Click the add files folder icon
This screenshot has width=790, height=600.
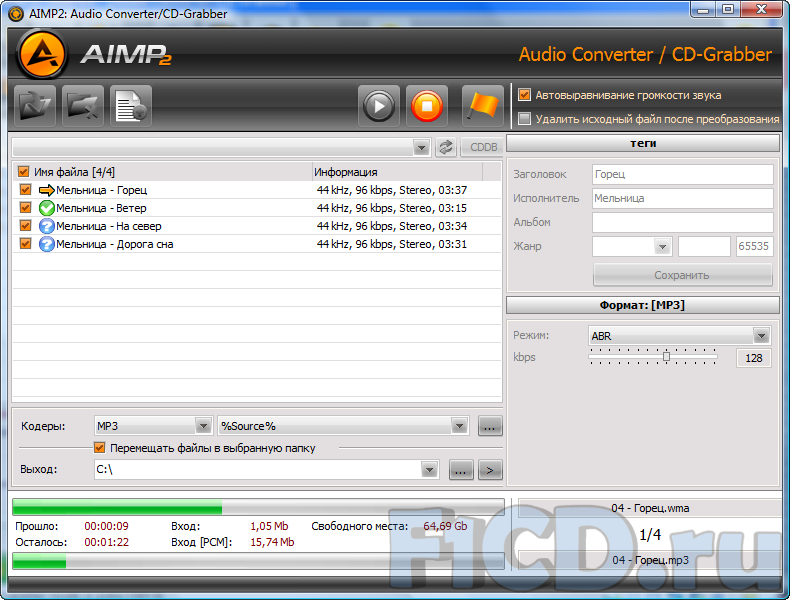(x=35, y=106)
